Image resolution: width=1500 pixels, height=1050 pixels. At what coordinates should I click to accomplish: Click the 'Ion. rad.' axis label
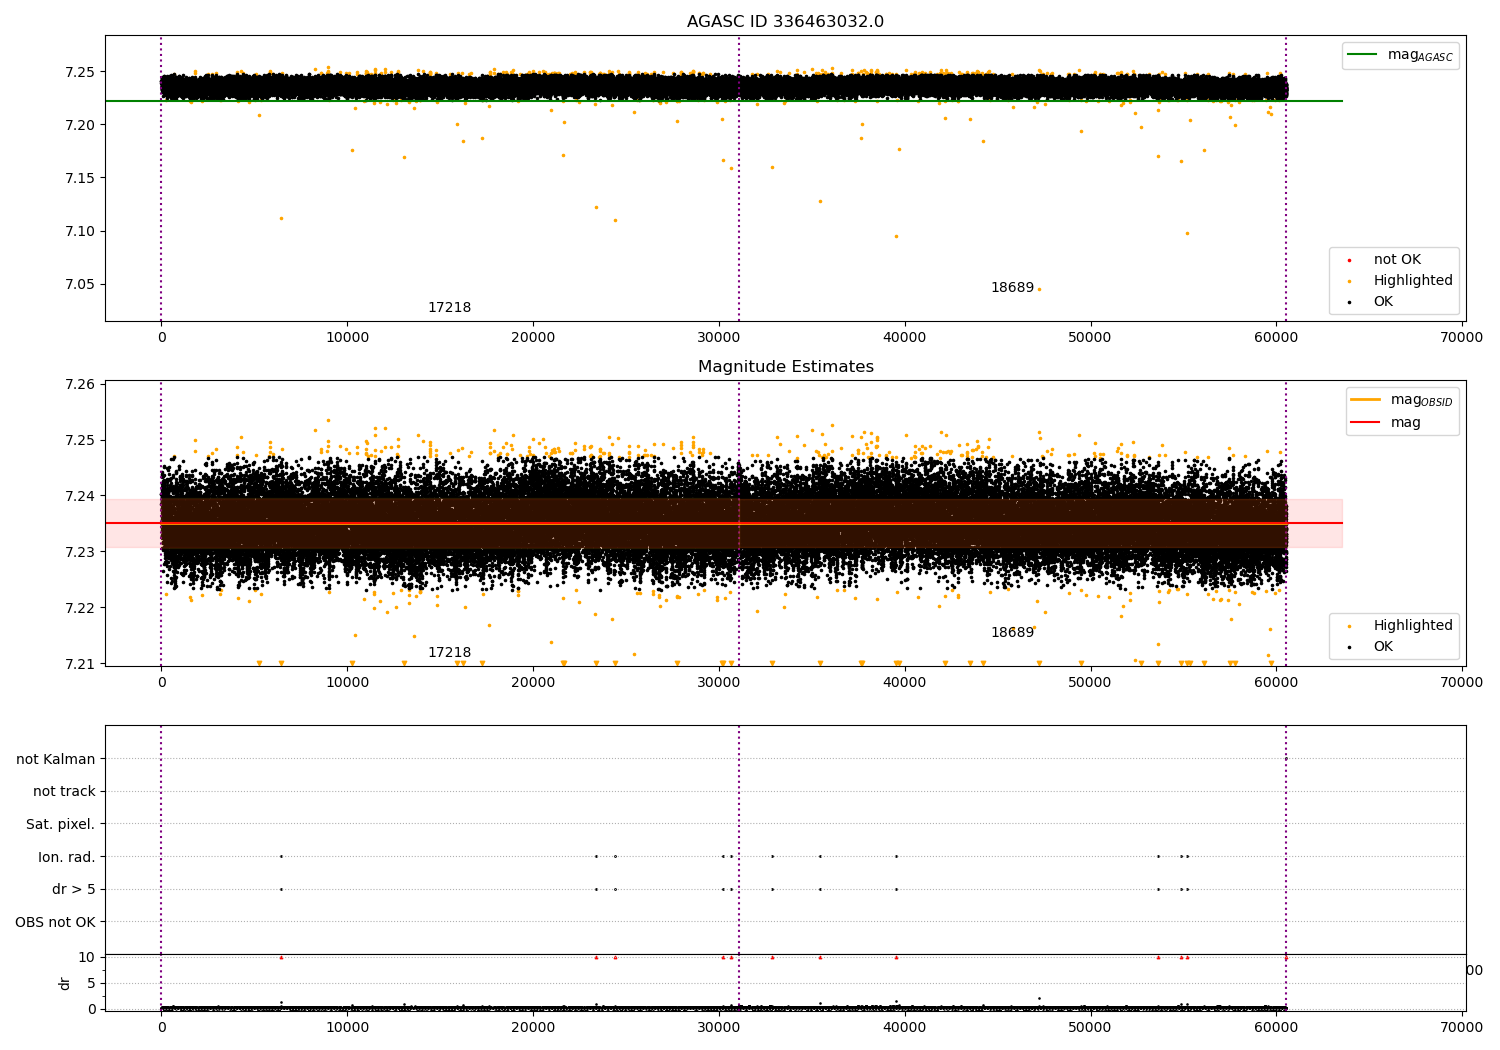(x=67, y=857)
